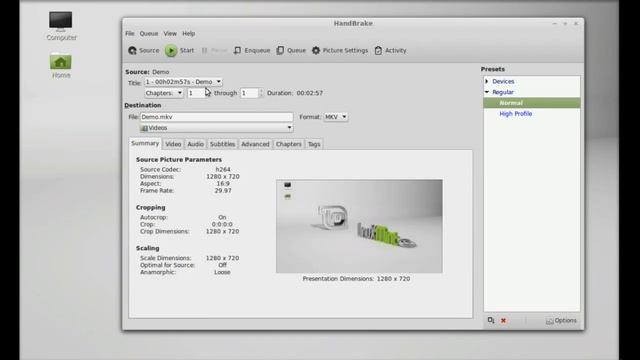The image size is (640, 360).
Task: Click the Optimal for Source value Off
Action: (222, 265)
